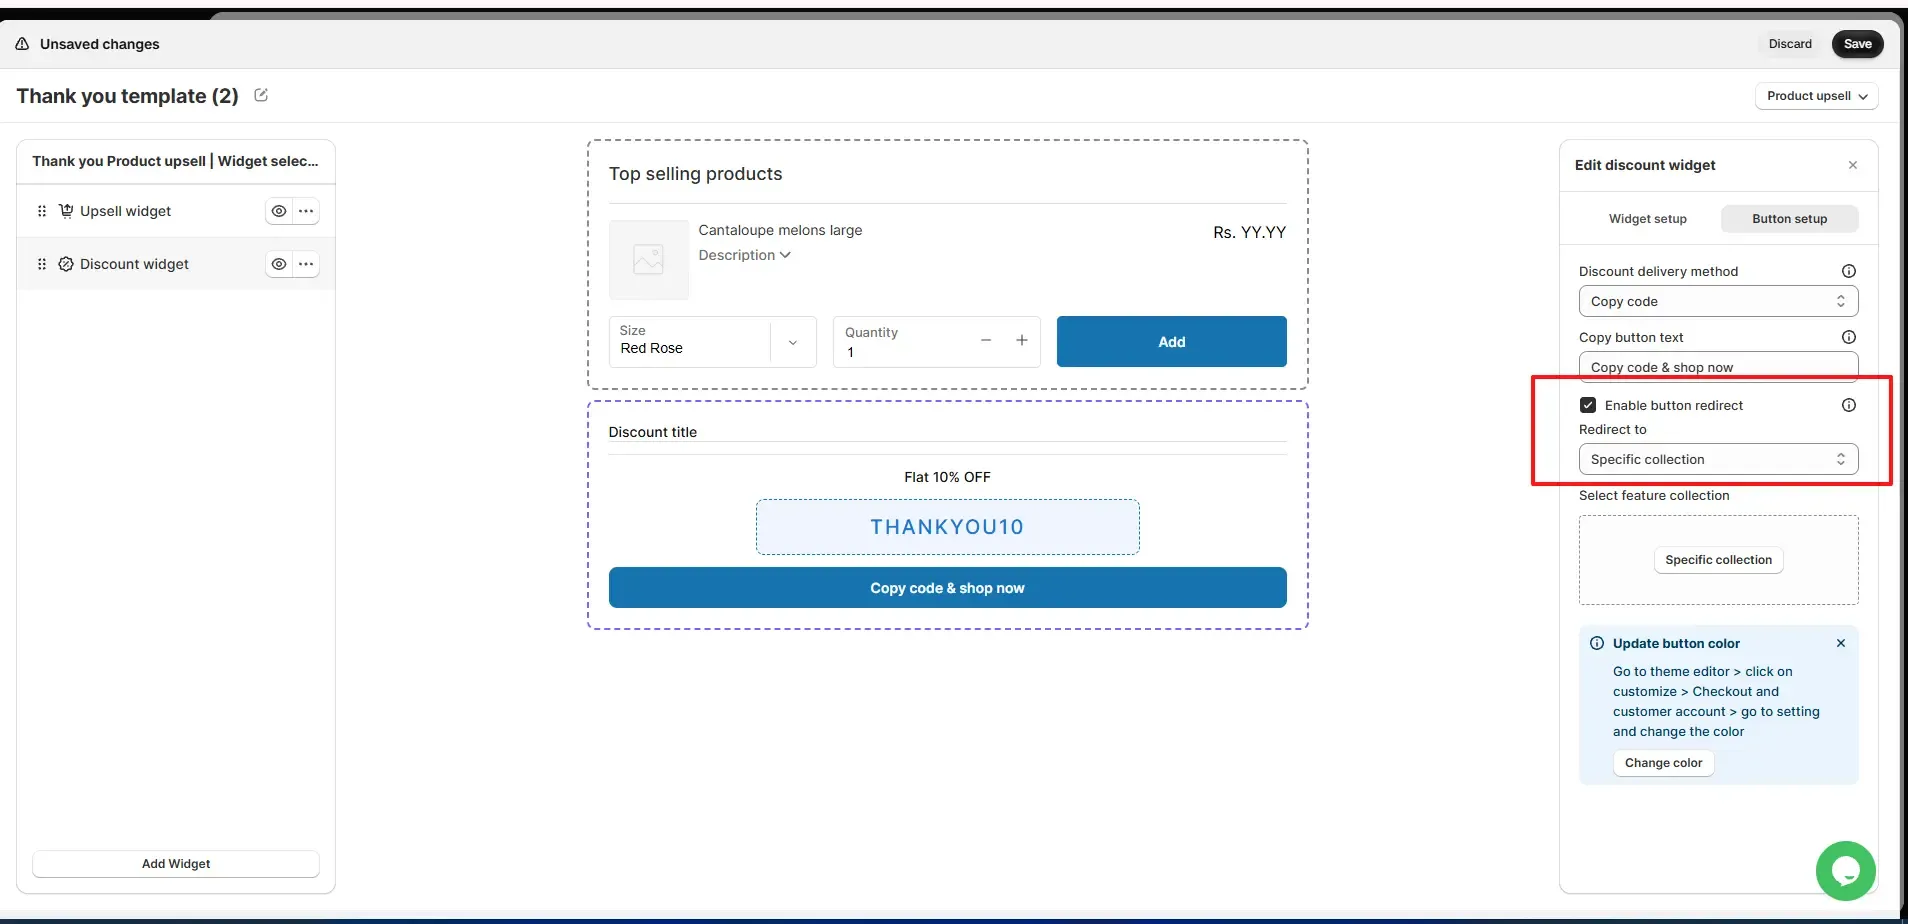Click the "Rs. YY.YY" price text
The image size is (1908, 924).
pos(1249,232)
